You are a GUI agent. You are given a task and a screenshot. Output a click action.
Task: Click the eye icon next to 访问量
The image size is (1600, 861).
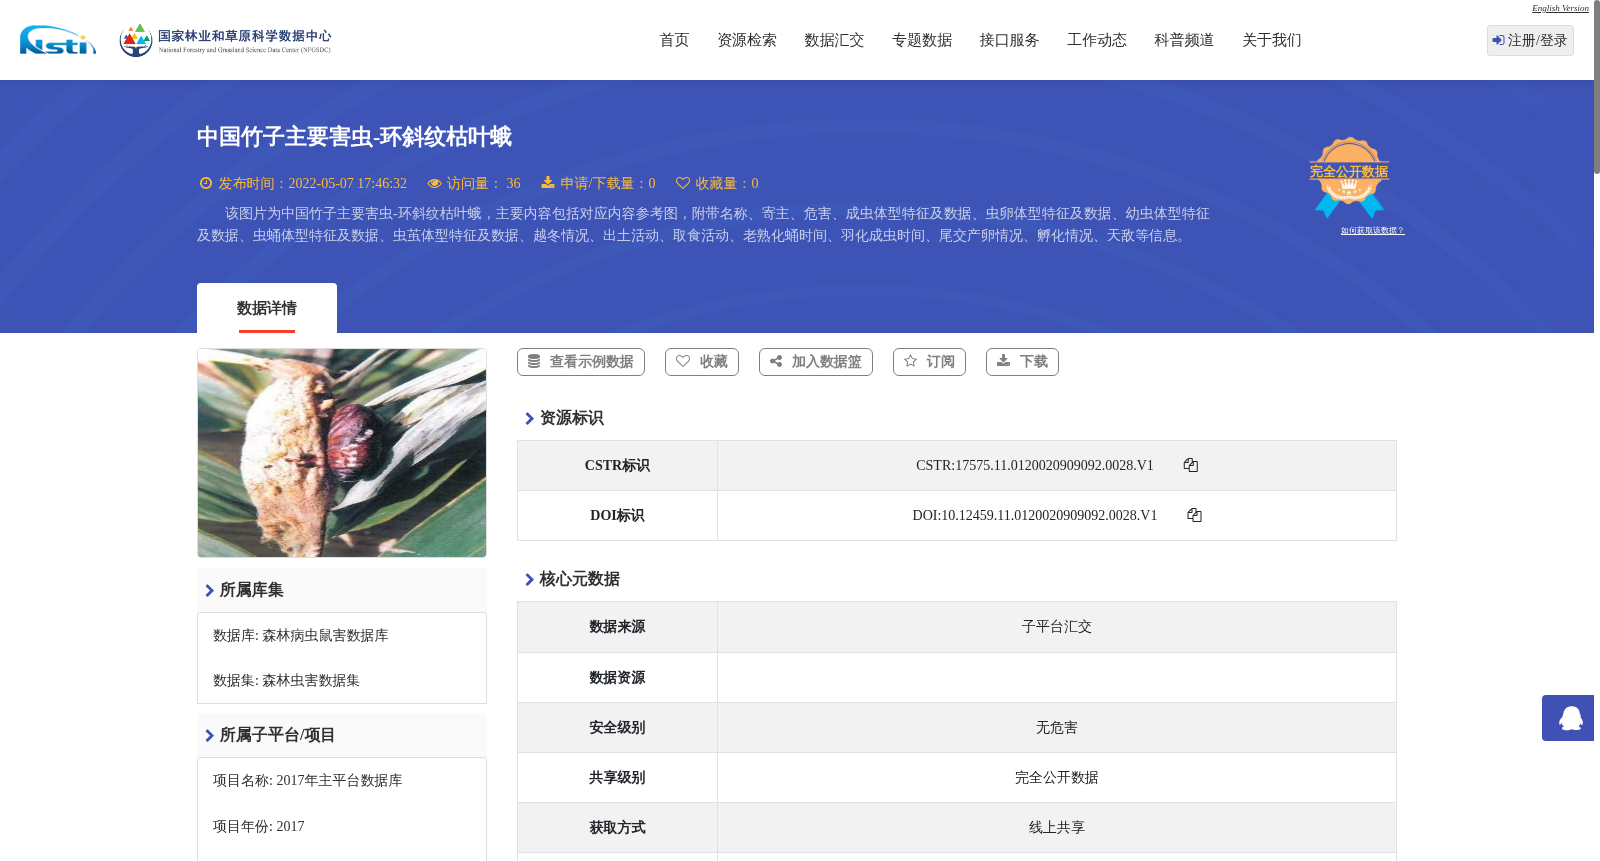[434, 184]
